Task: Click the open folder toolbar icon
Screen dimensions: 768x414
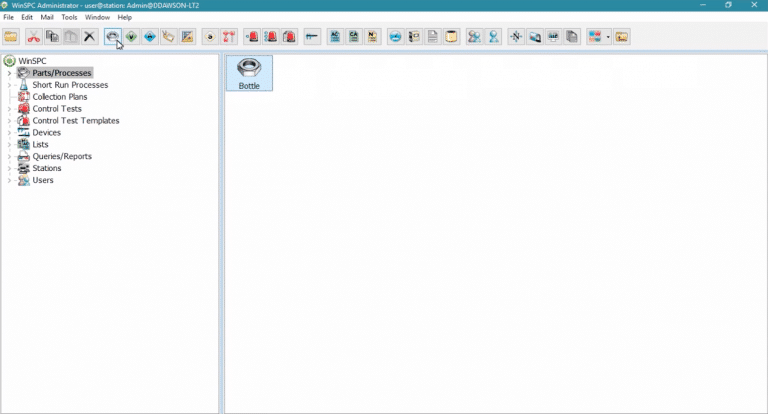Action: click(x=11, y=37)
